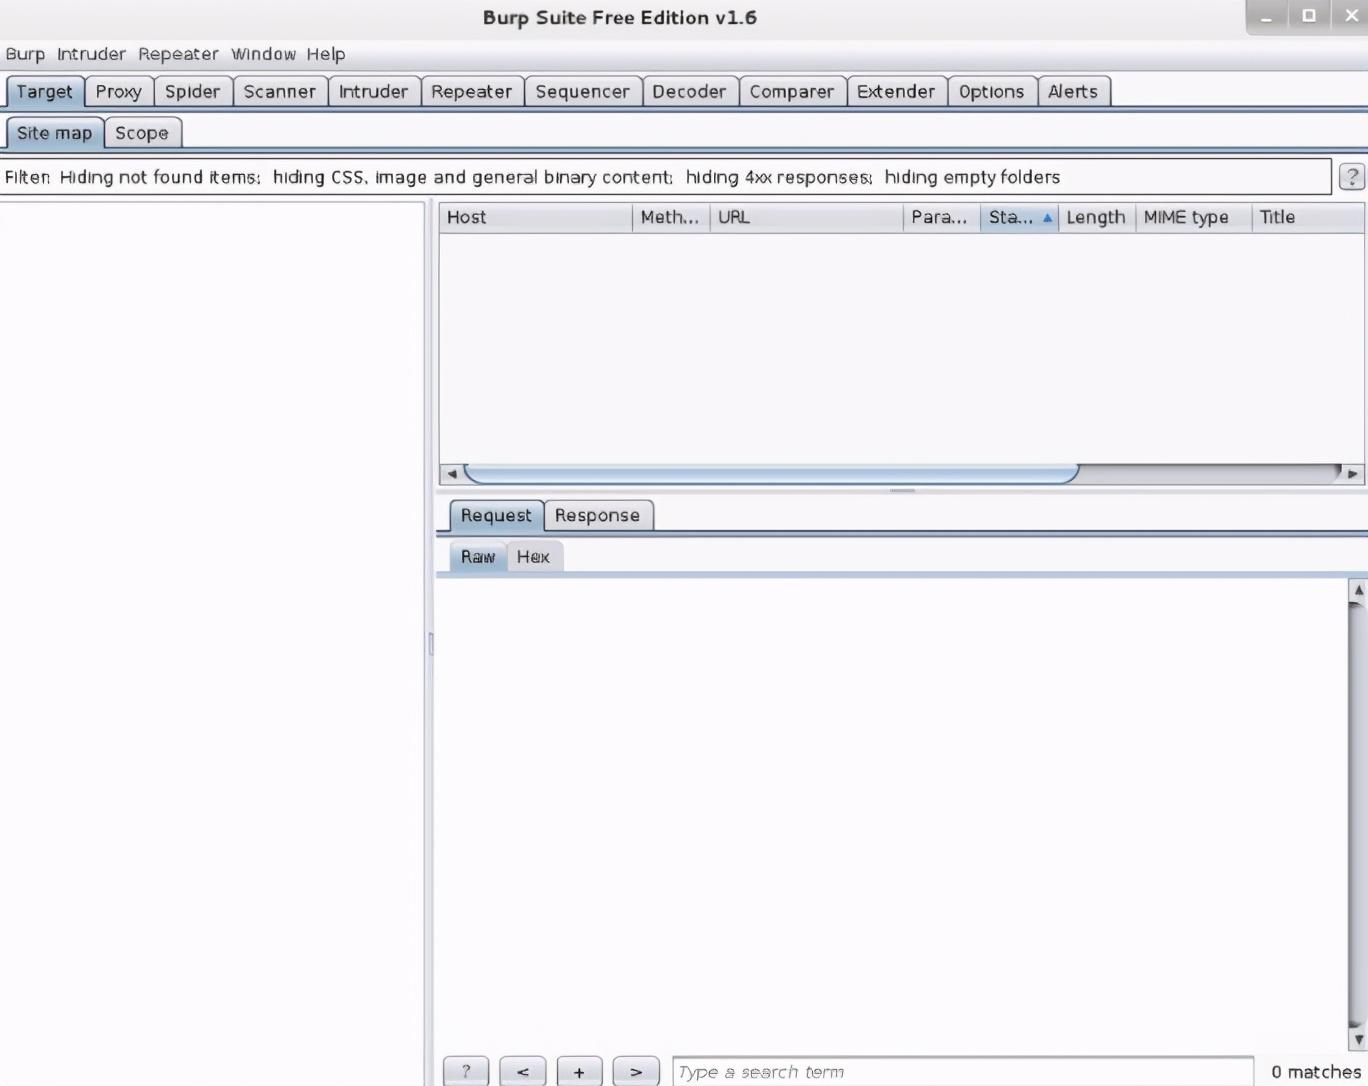Select the Scope sub-tab

point(142,133)
